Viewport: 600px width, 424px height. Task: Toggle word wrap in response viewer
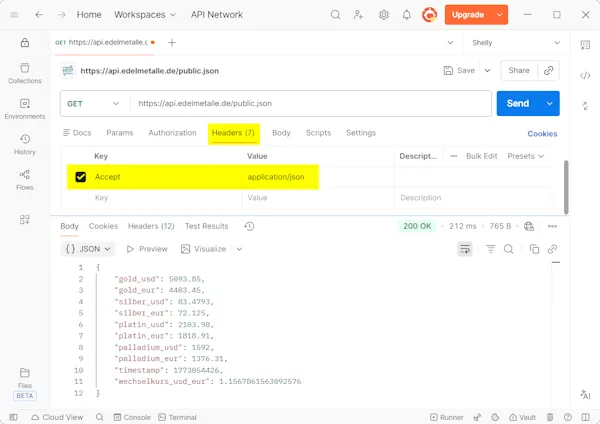(x=465, y=249)
